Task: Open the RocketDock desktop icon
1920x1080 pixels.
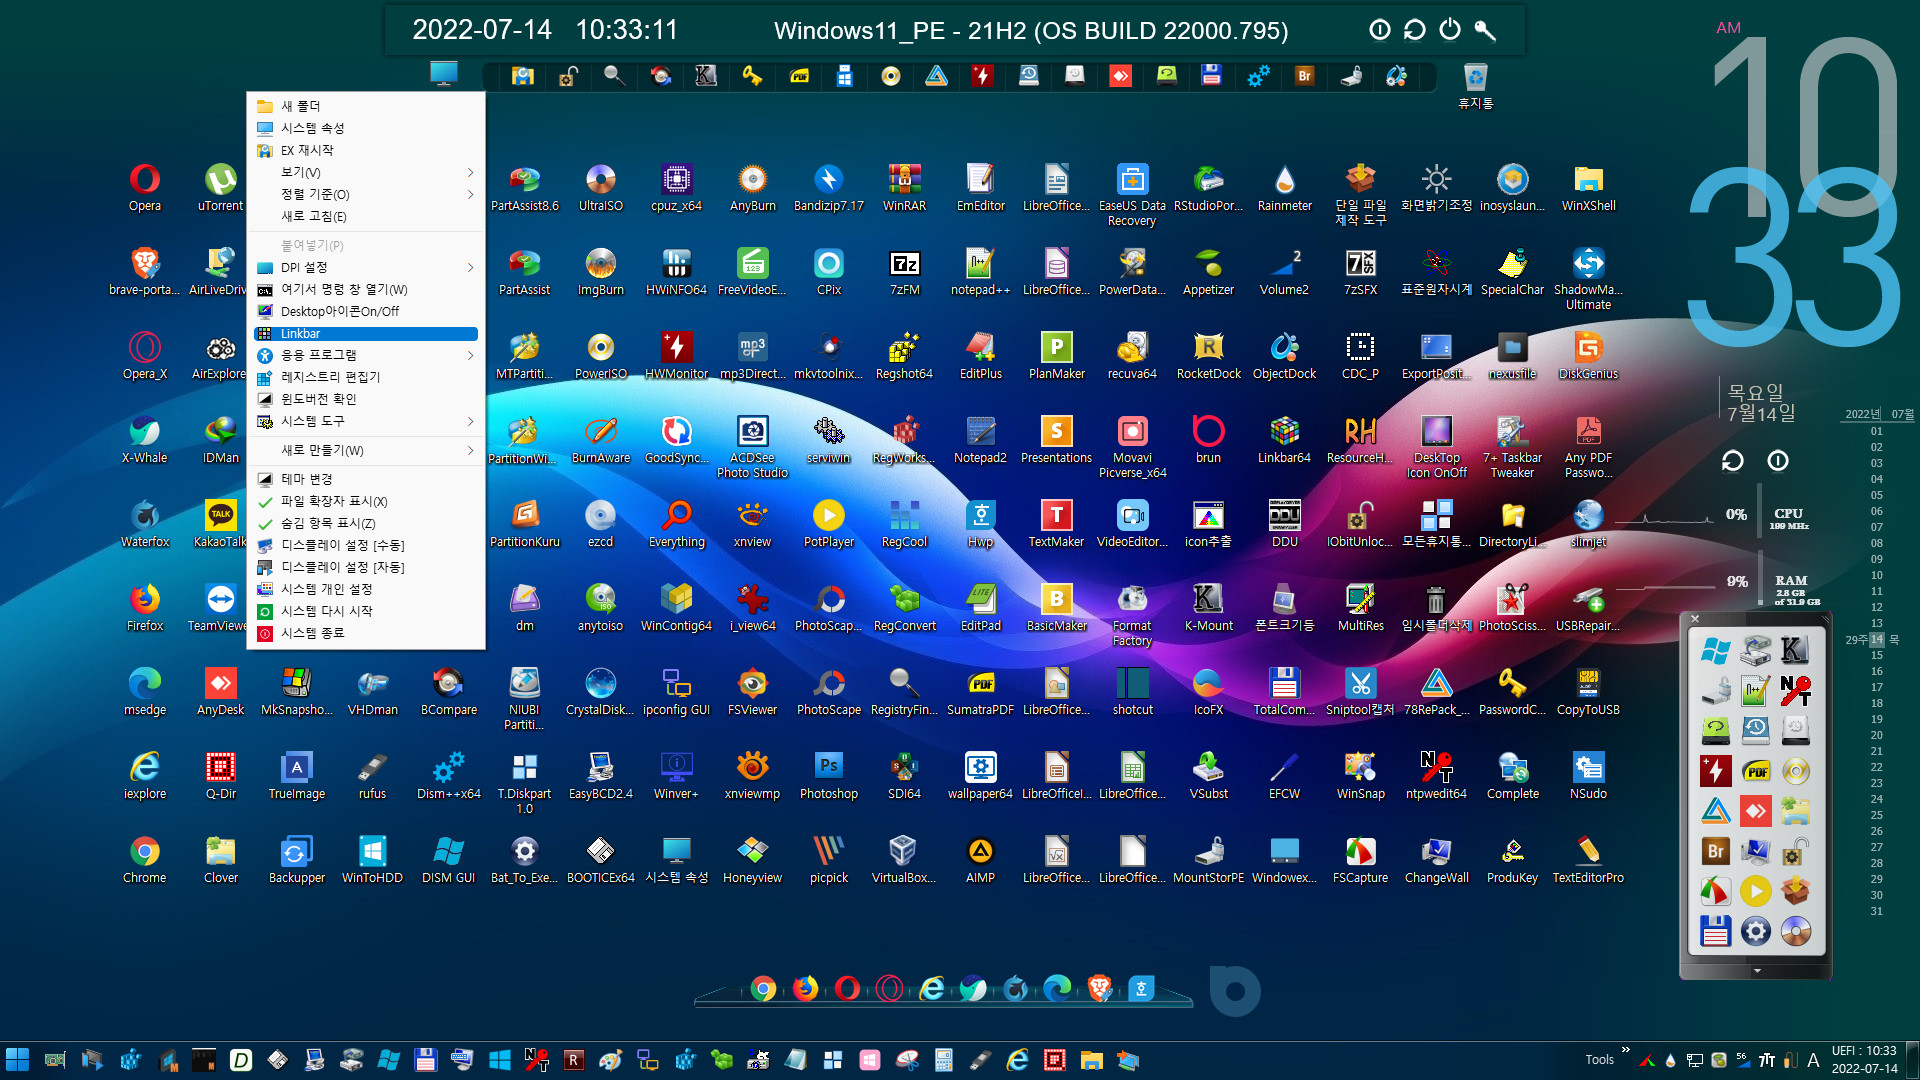Action: [x=1208, y=355]
